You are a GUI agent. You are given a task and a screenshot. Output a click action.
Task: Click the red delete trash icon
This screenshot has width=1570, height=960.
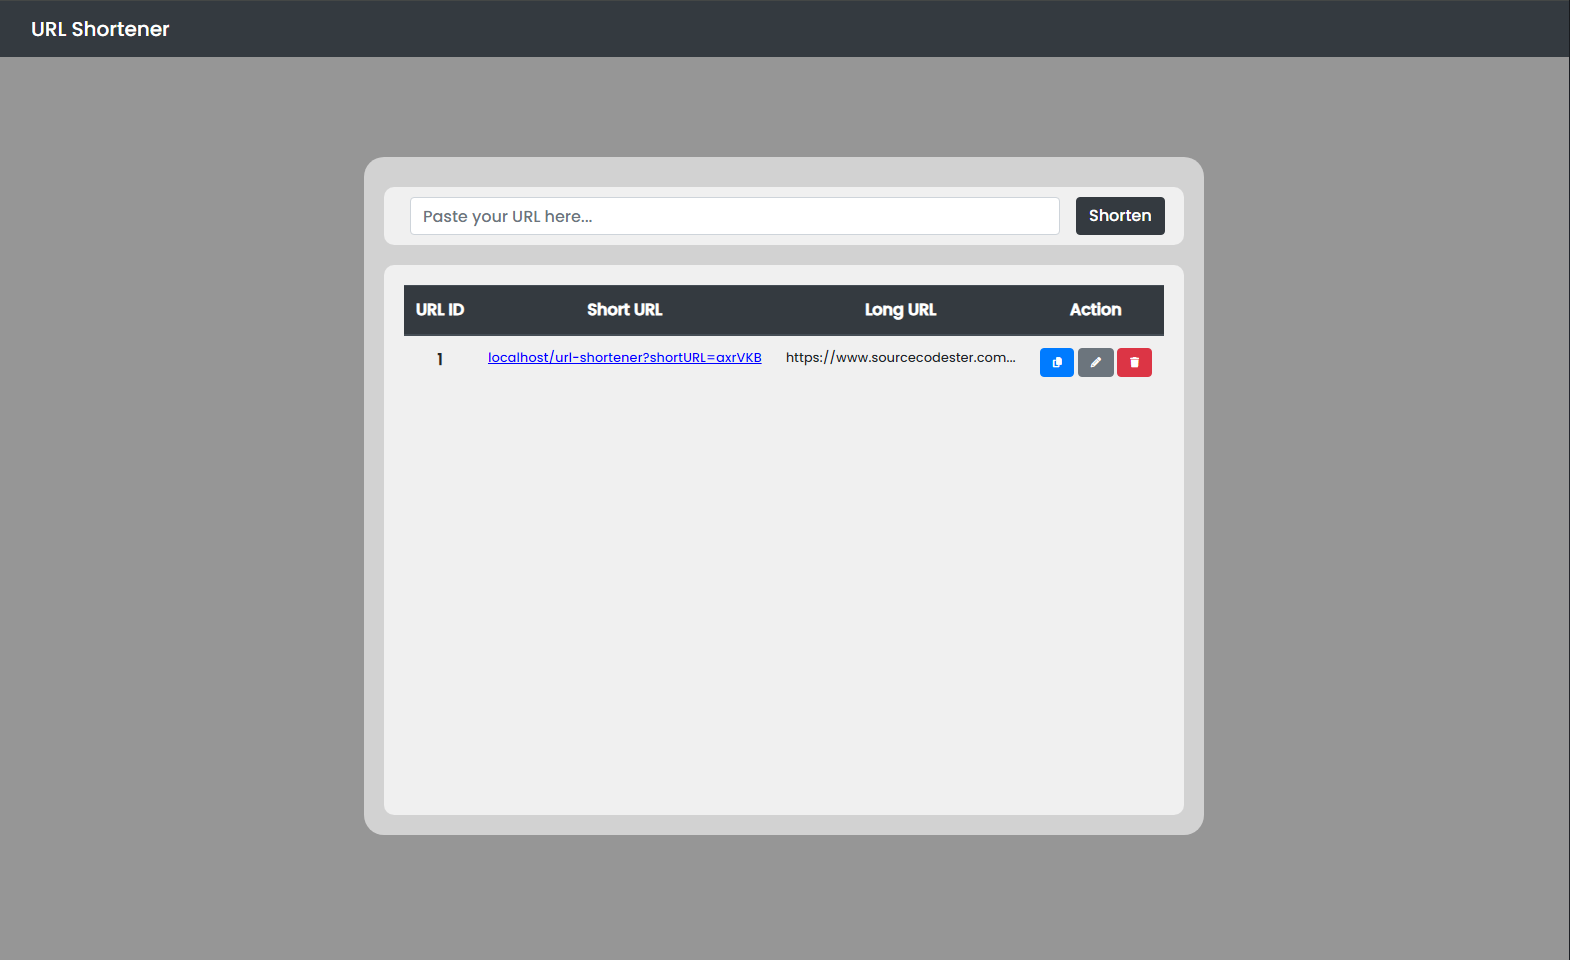pyautogui.click(x=1134, y=362)
